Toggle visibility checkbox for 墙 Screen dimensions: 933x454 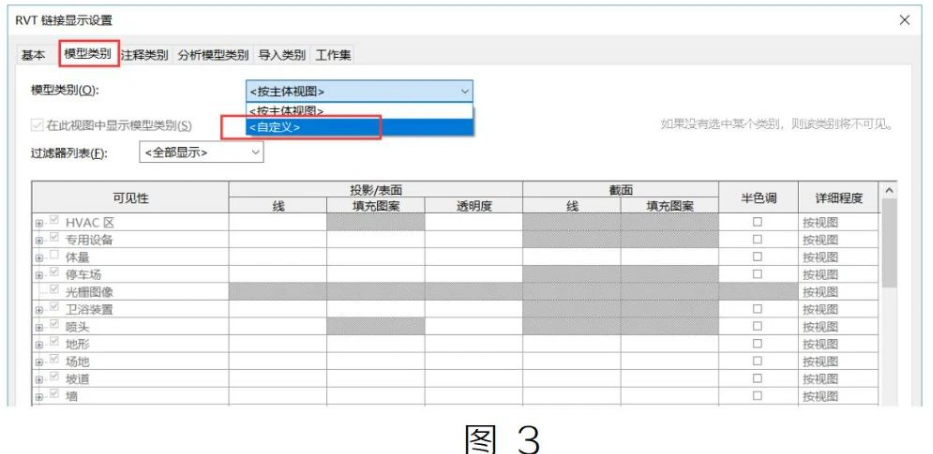click(55, 393)
